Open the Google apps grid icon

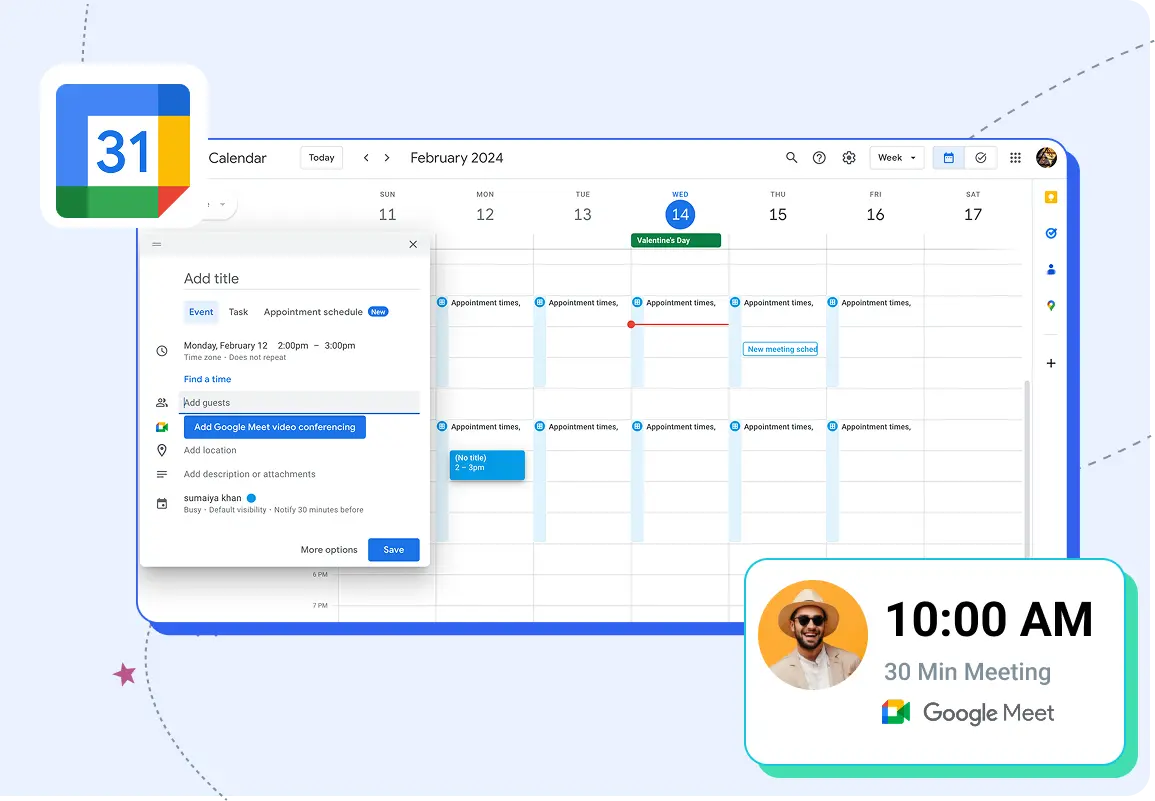point(1015,158)
